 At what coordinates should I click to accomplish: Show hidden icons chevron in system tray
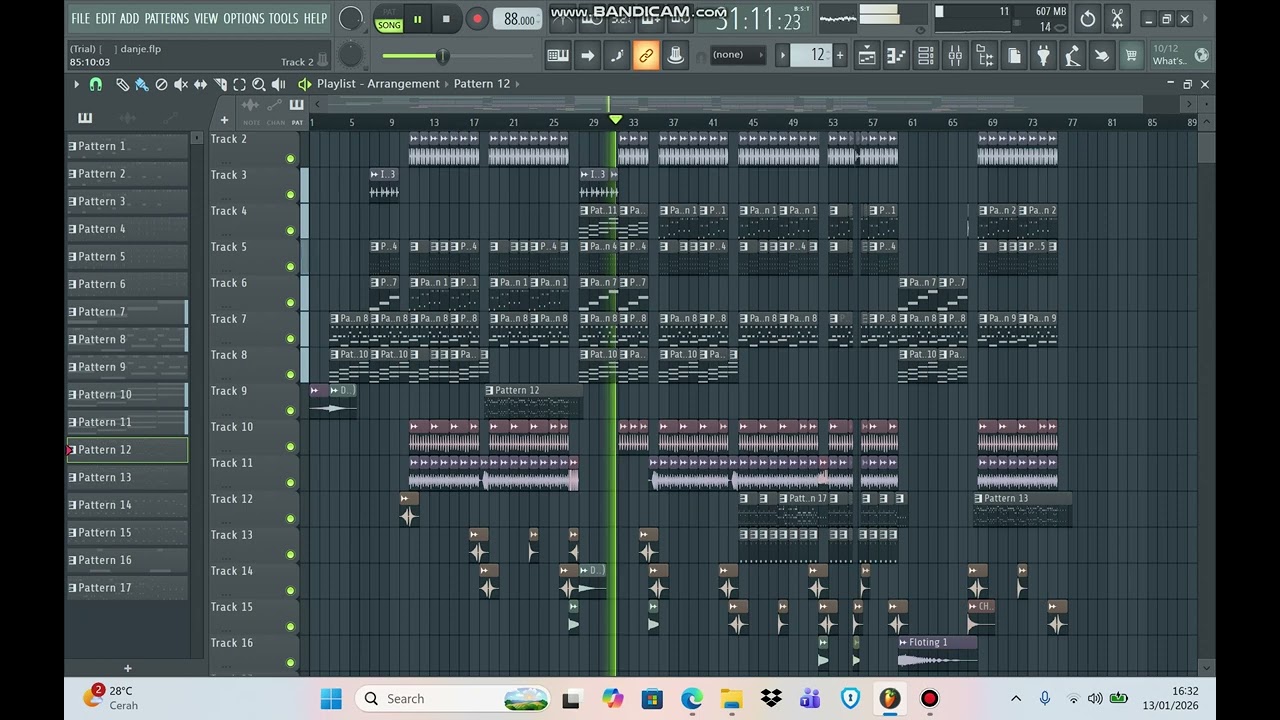(x=1016, y=699)
